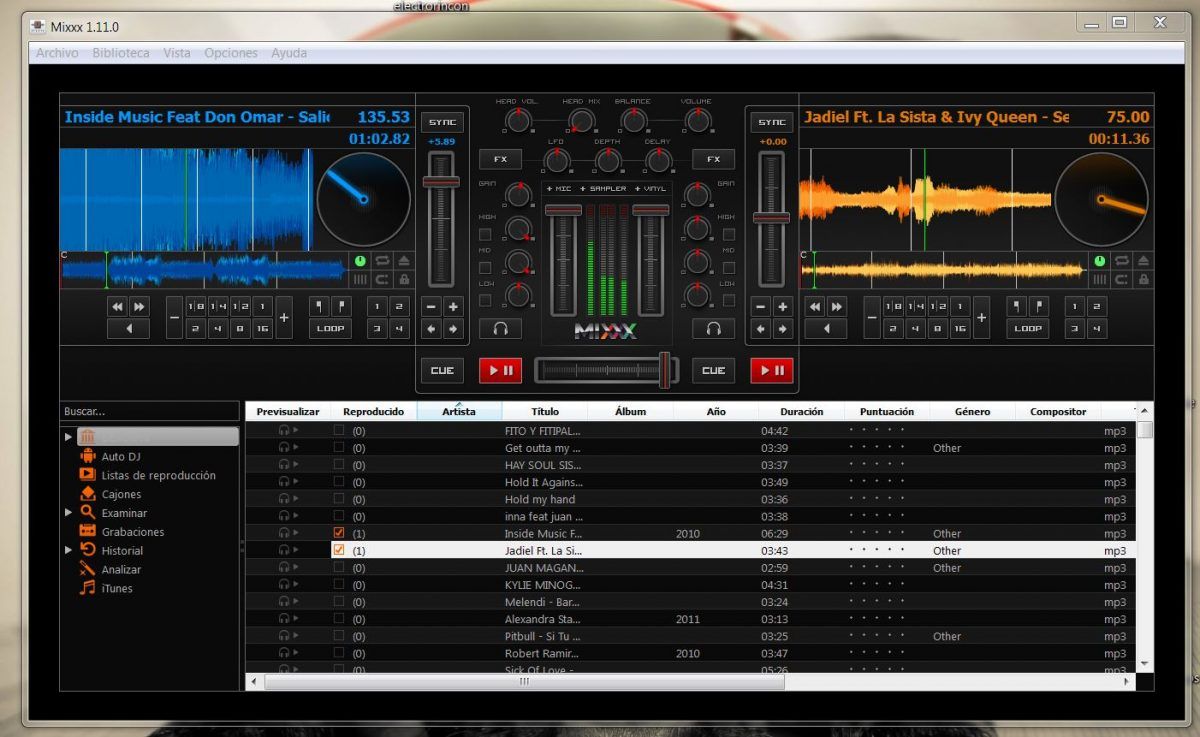Expand the + MIC section
Screen dimensions: 1200x737
pyautogui.click(x=558, y=188)
